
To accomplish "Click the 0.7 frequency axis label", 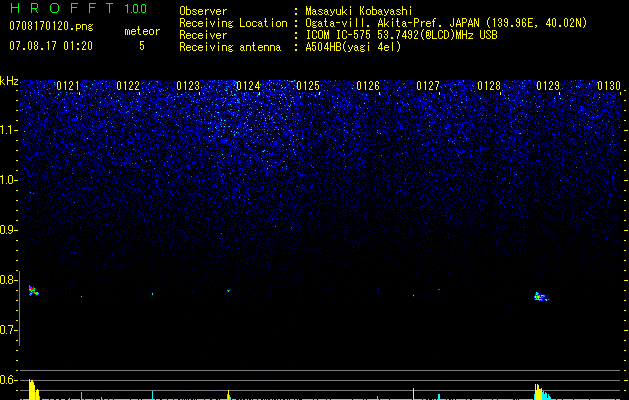I will 9,330.
